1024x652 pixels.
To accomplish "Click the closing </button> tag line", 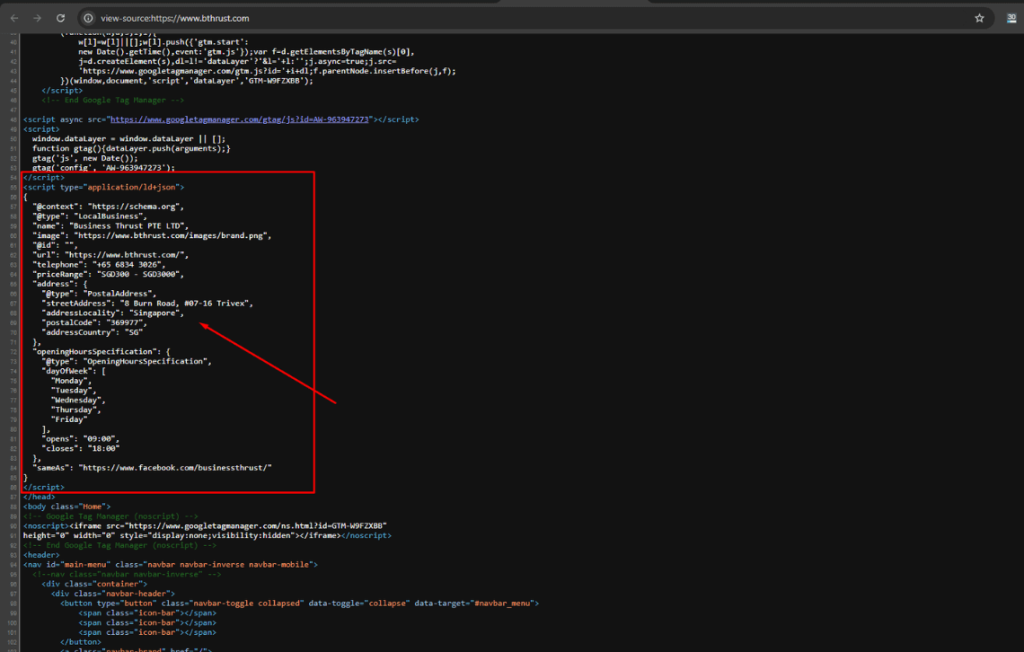I will pos(80,642).
